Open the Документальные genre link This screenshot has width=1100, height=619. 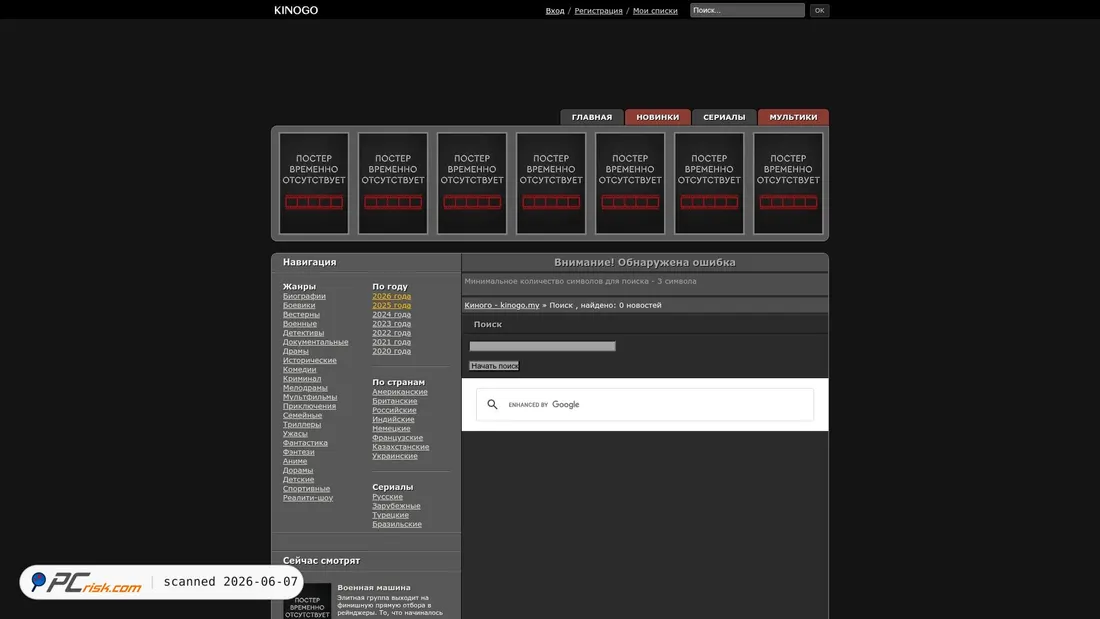click(x=315, y=342)
